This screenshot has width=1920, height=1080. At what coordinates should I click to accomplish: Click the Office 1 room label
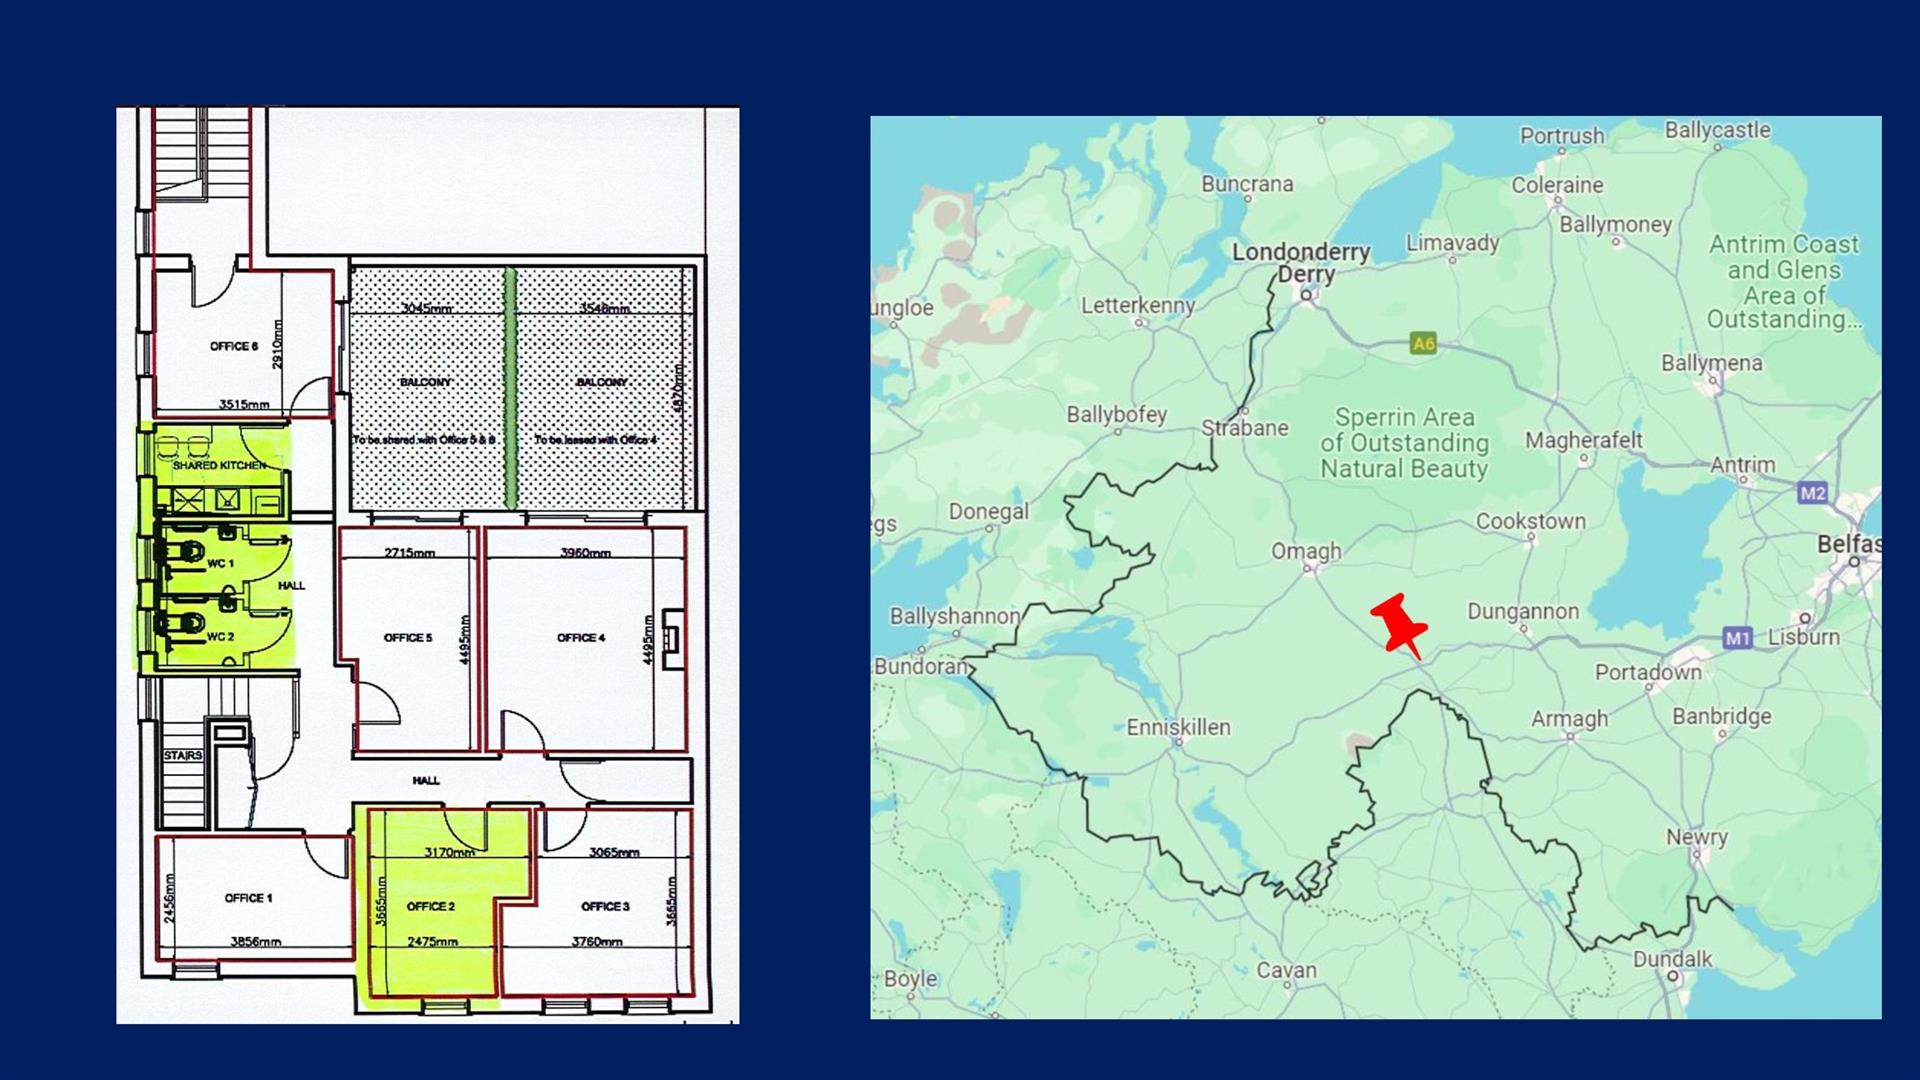pos(248,898)
